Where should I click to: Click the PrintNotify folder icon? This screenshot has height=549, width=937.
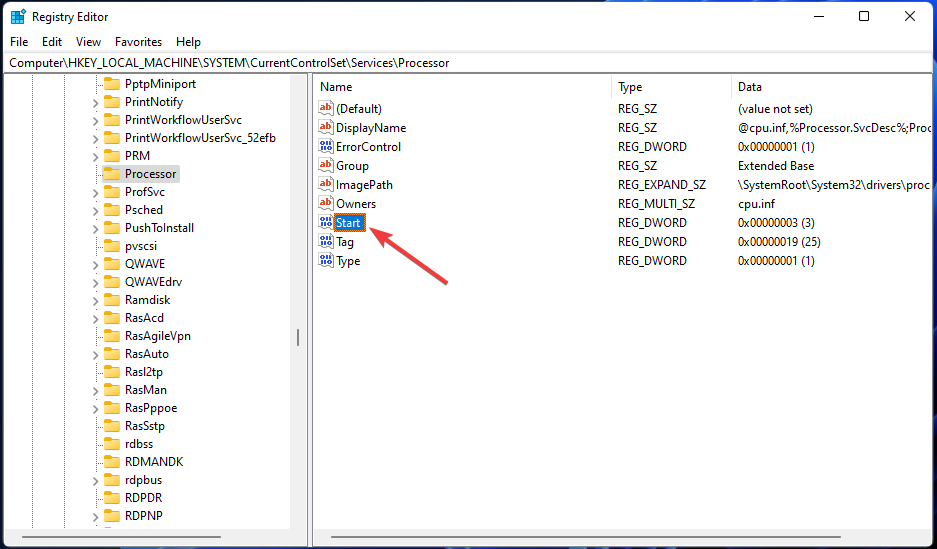pos(112,102)
